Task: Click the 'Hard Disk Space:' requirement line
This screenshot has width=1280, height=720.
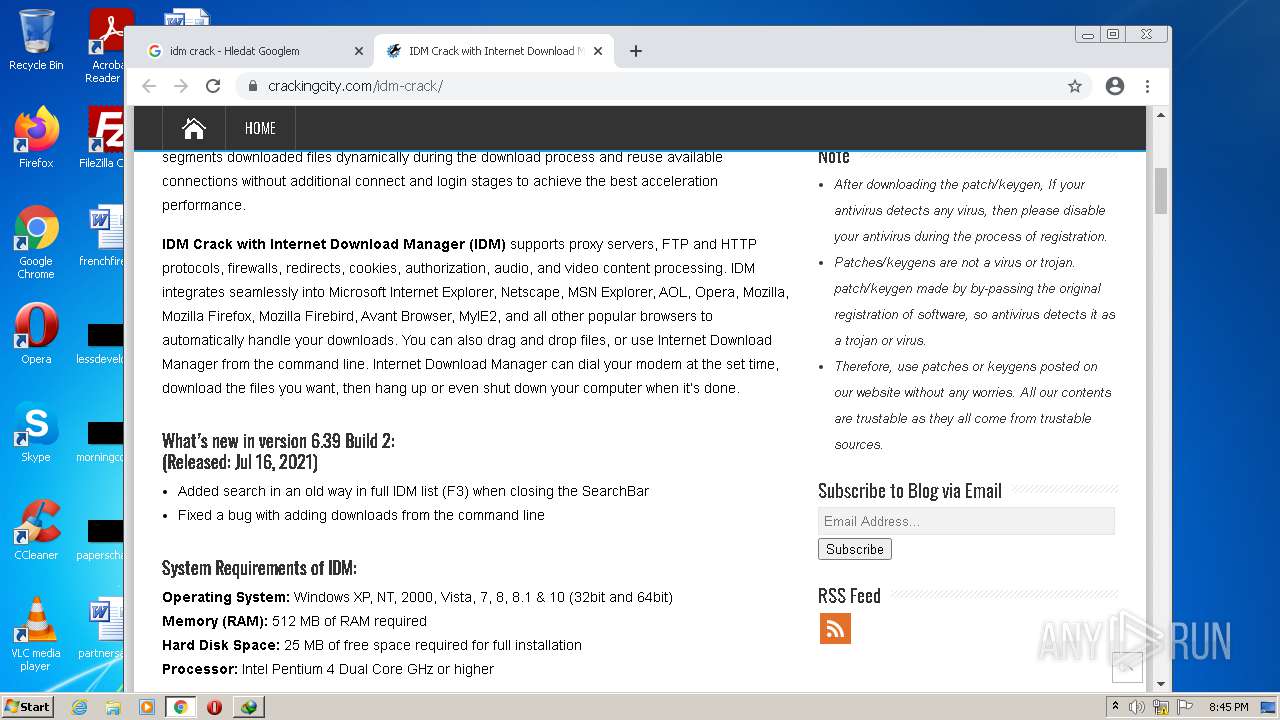Action: (x=372, y=645)
